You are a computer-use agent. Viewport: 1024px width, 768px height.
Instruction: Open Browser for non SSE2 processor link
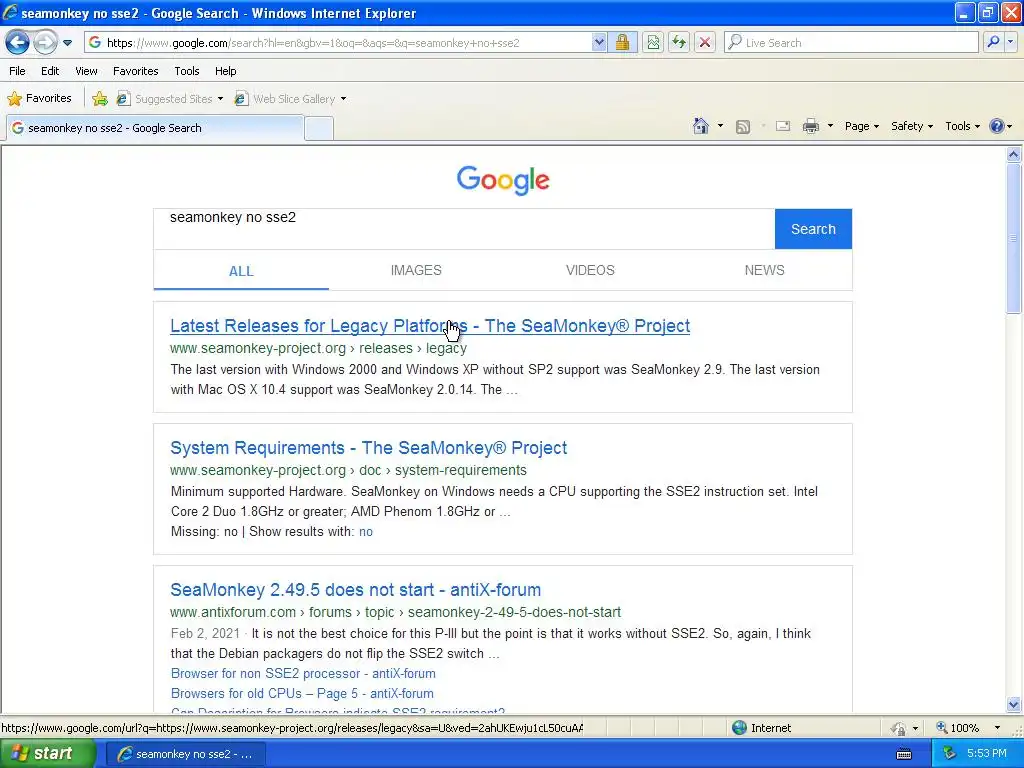pyautogui.click(x=303, y=673)
